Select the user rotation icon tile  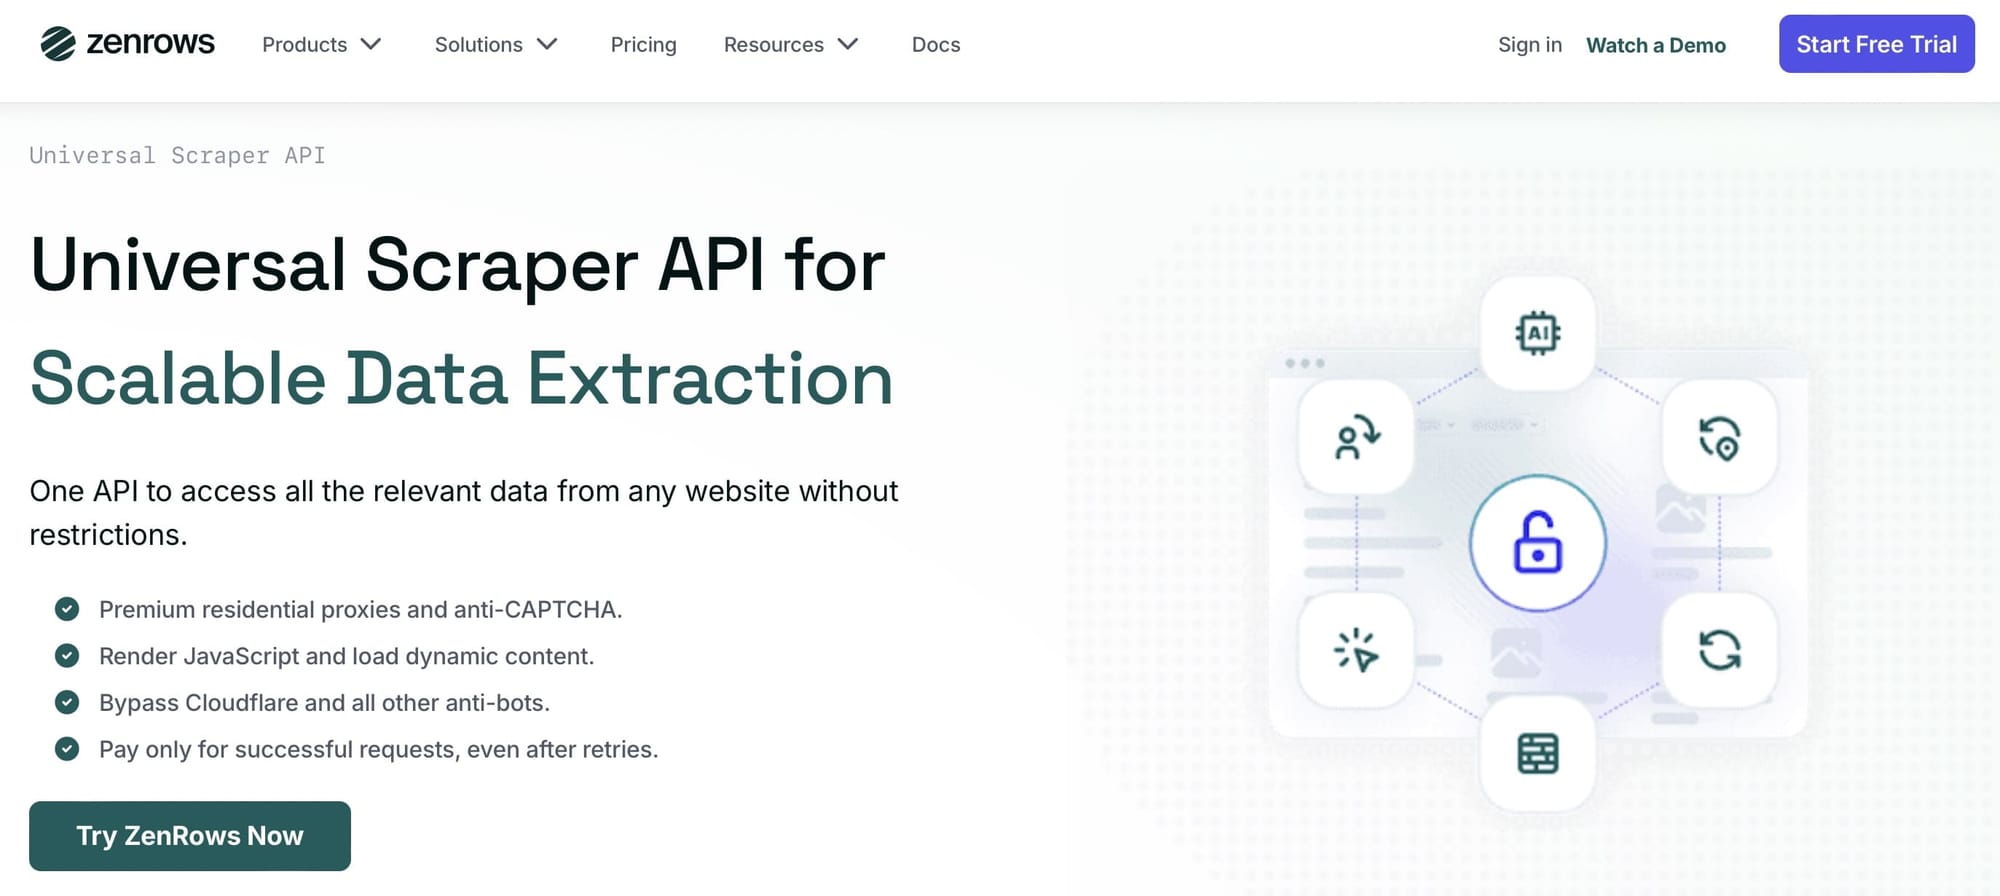(x=1356, y=438)
